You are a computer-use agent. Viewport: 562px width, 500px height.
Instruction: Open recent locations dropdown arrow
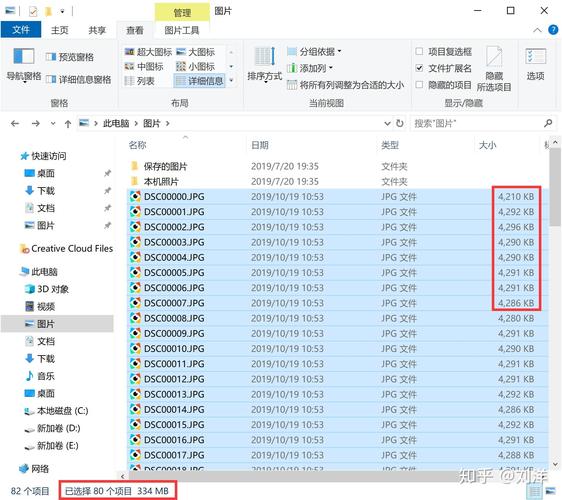point(53,124)
